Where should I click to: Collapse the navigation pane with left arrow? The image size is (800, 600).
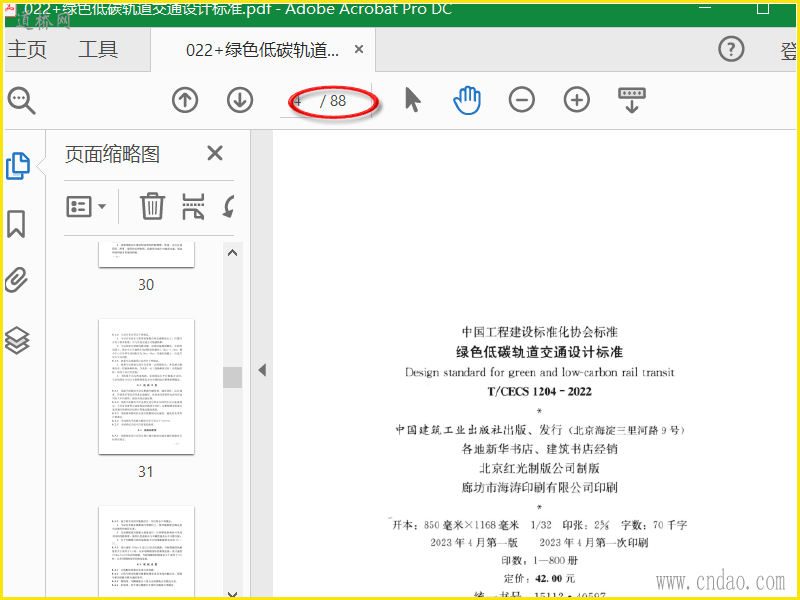262,370
